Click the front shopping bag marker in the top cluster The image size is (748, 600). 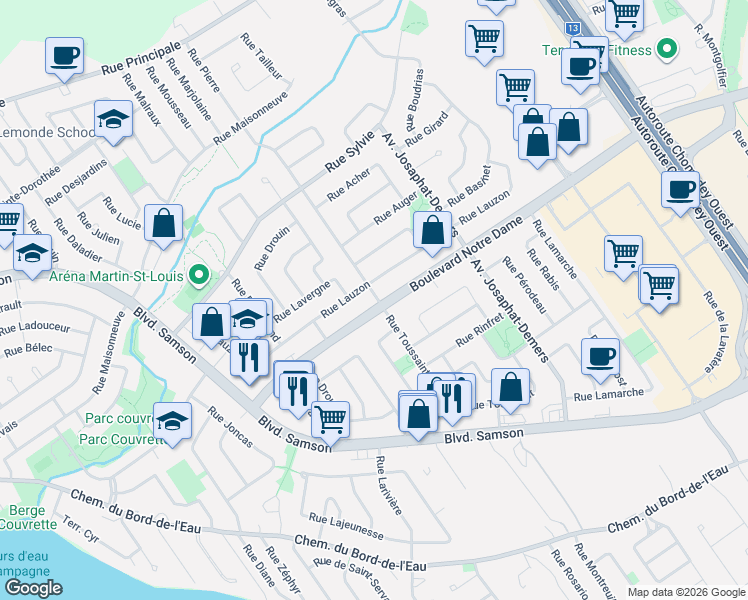pos(537,143)
